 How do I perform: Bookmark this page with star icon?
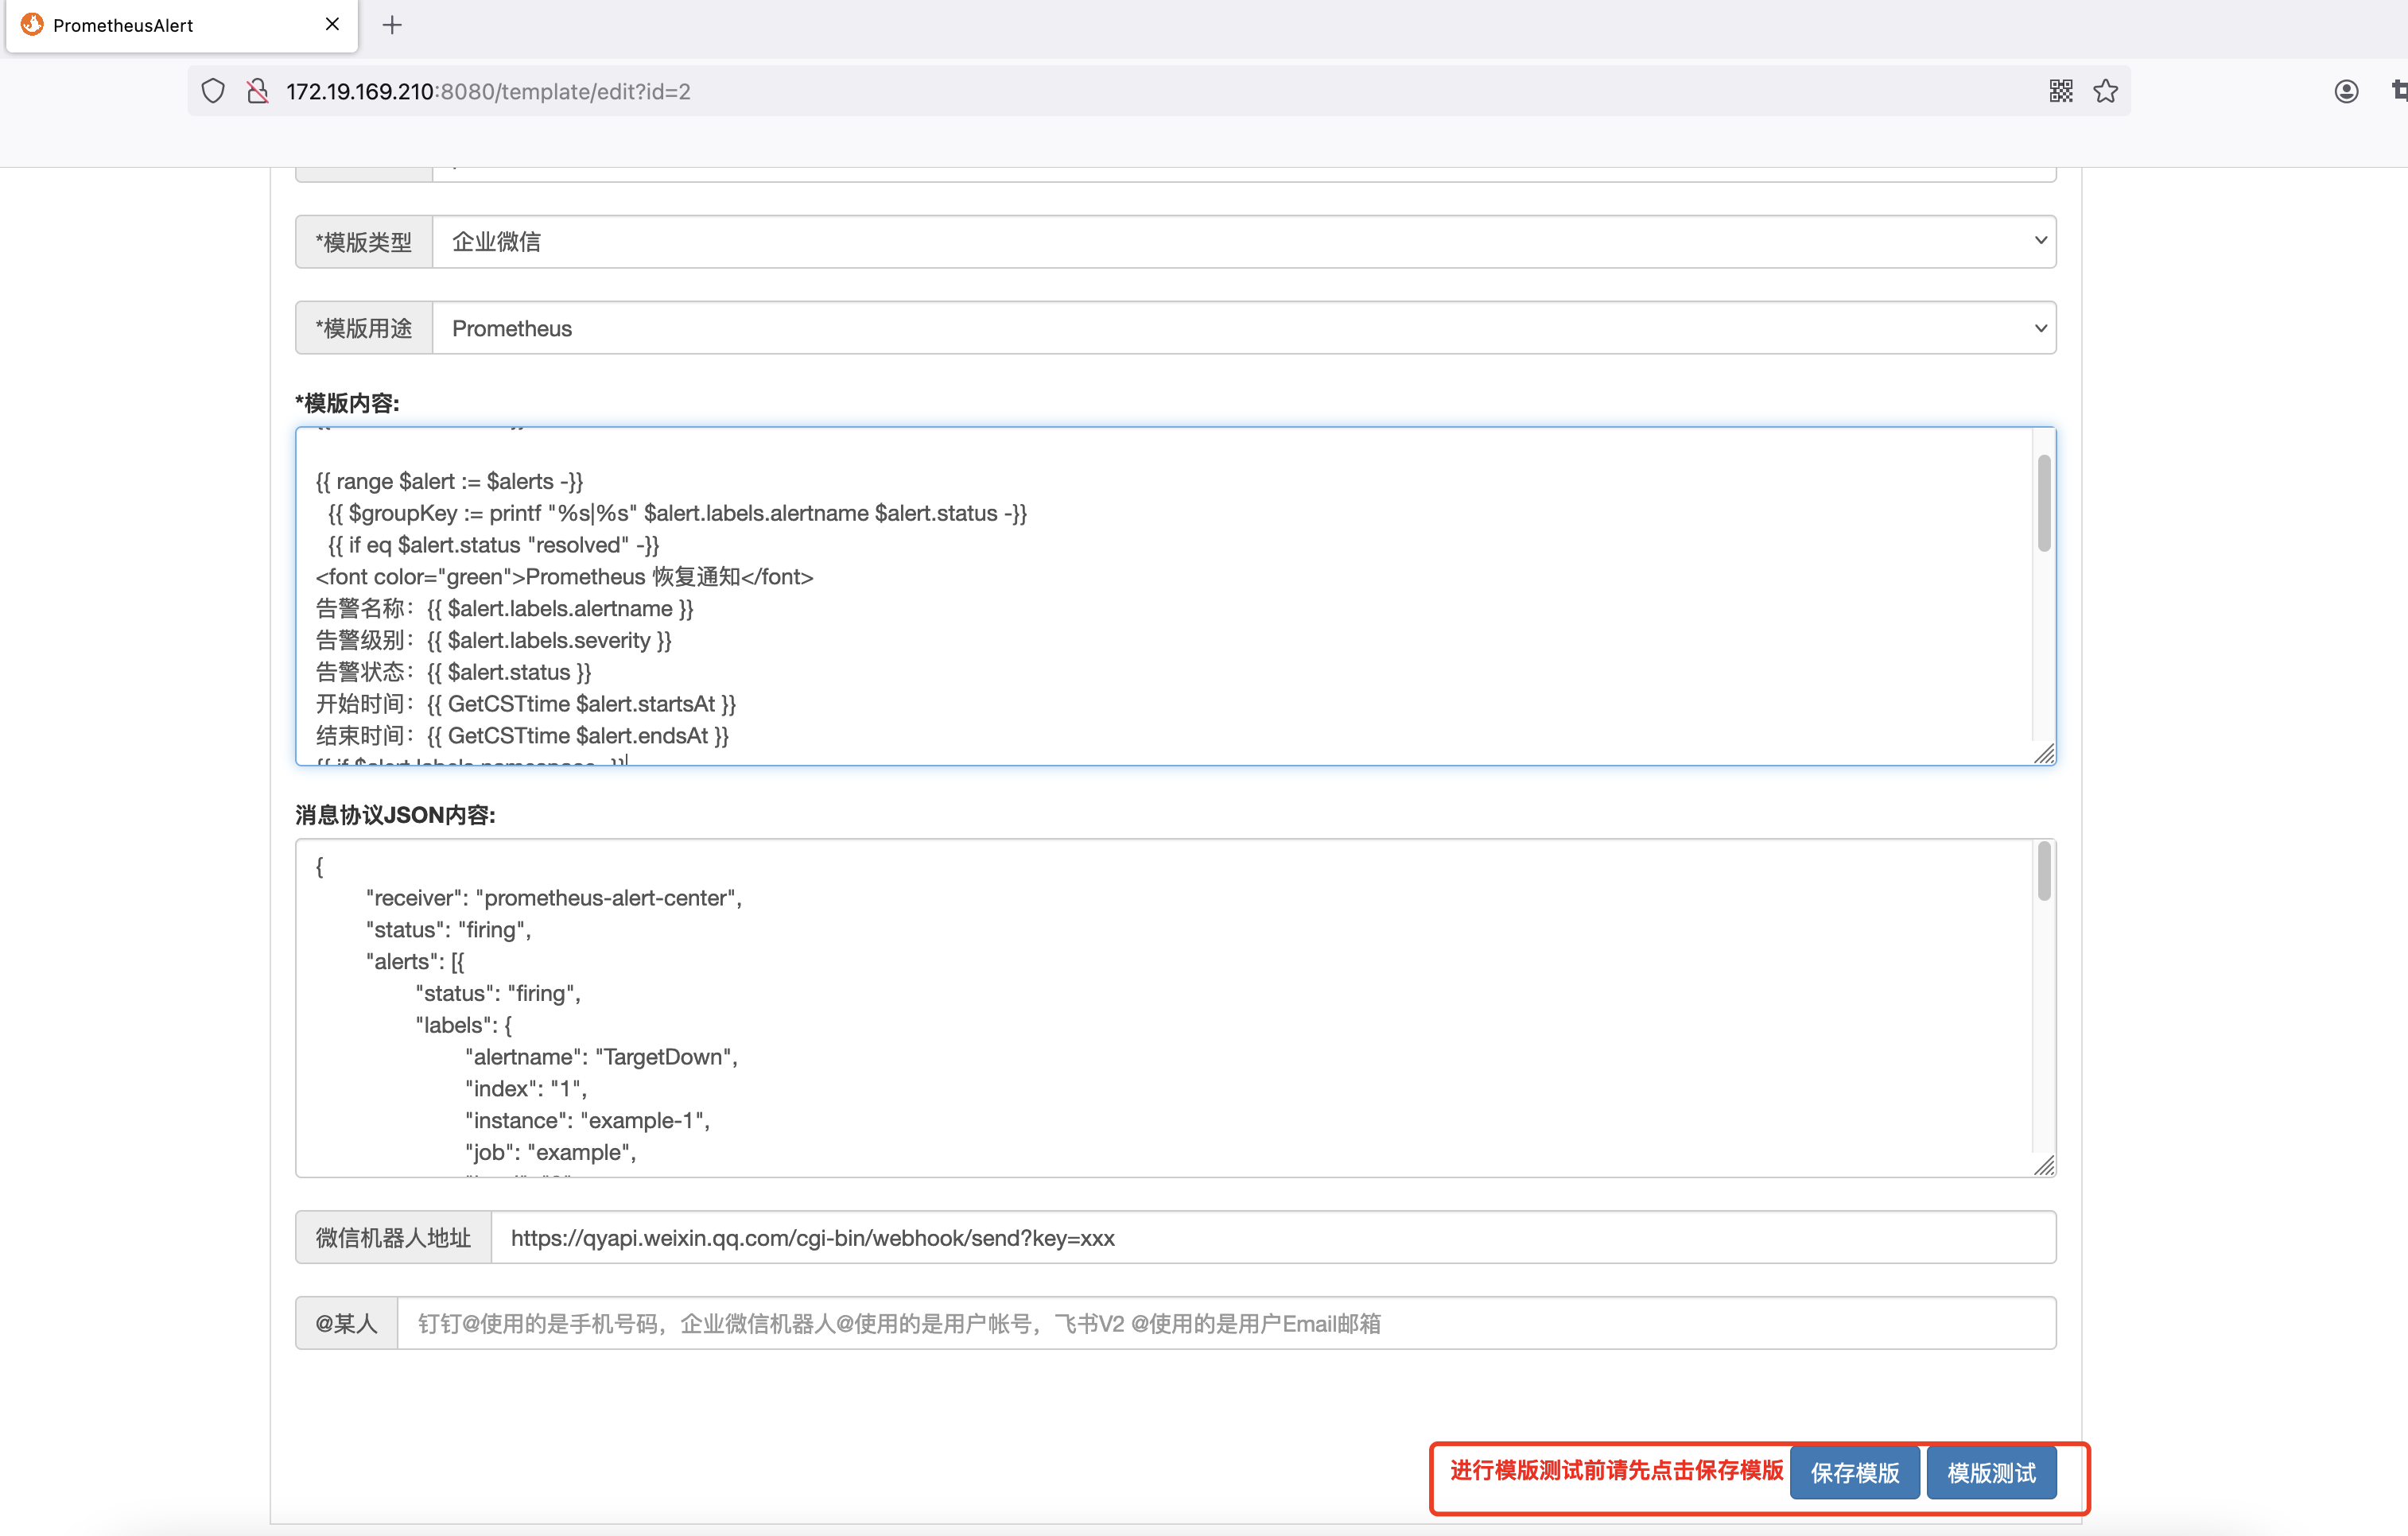pyautogui.click(x=2105, y=91)
